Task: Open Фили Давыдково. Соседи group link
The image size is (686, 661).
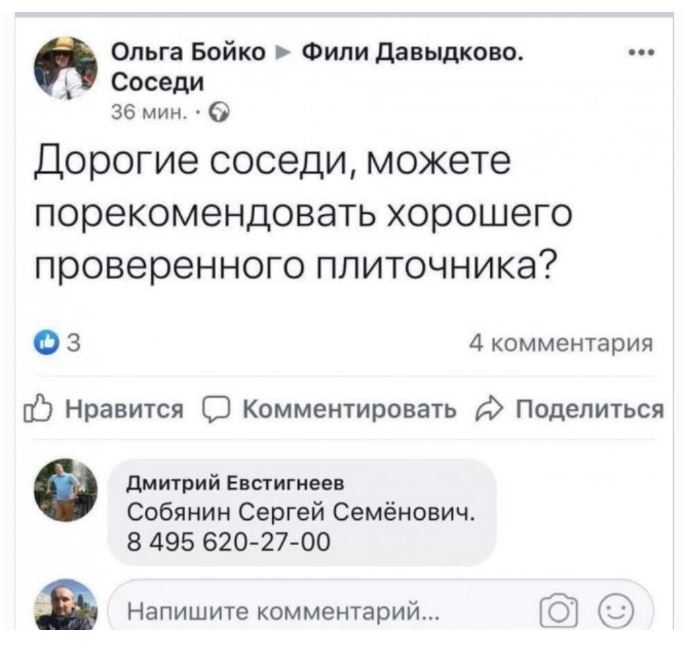Action: tap(317, 67)
